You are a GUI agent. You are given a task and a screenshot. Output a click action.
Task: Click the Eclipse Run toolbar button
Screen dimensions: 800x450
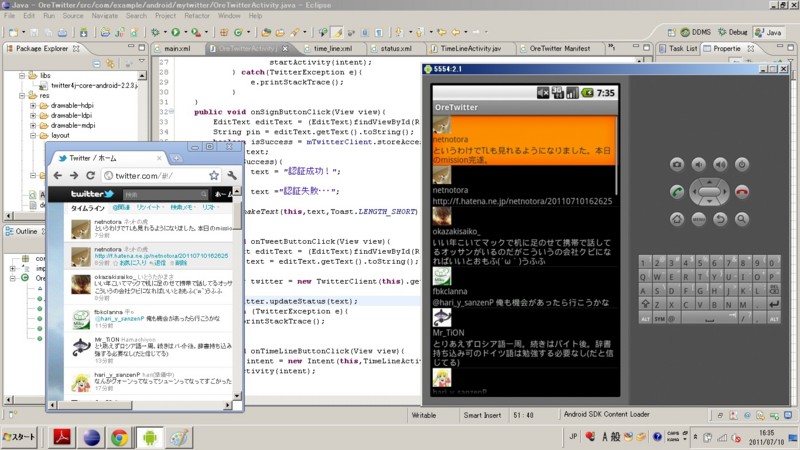pos(176,32)
